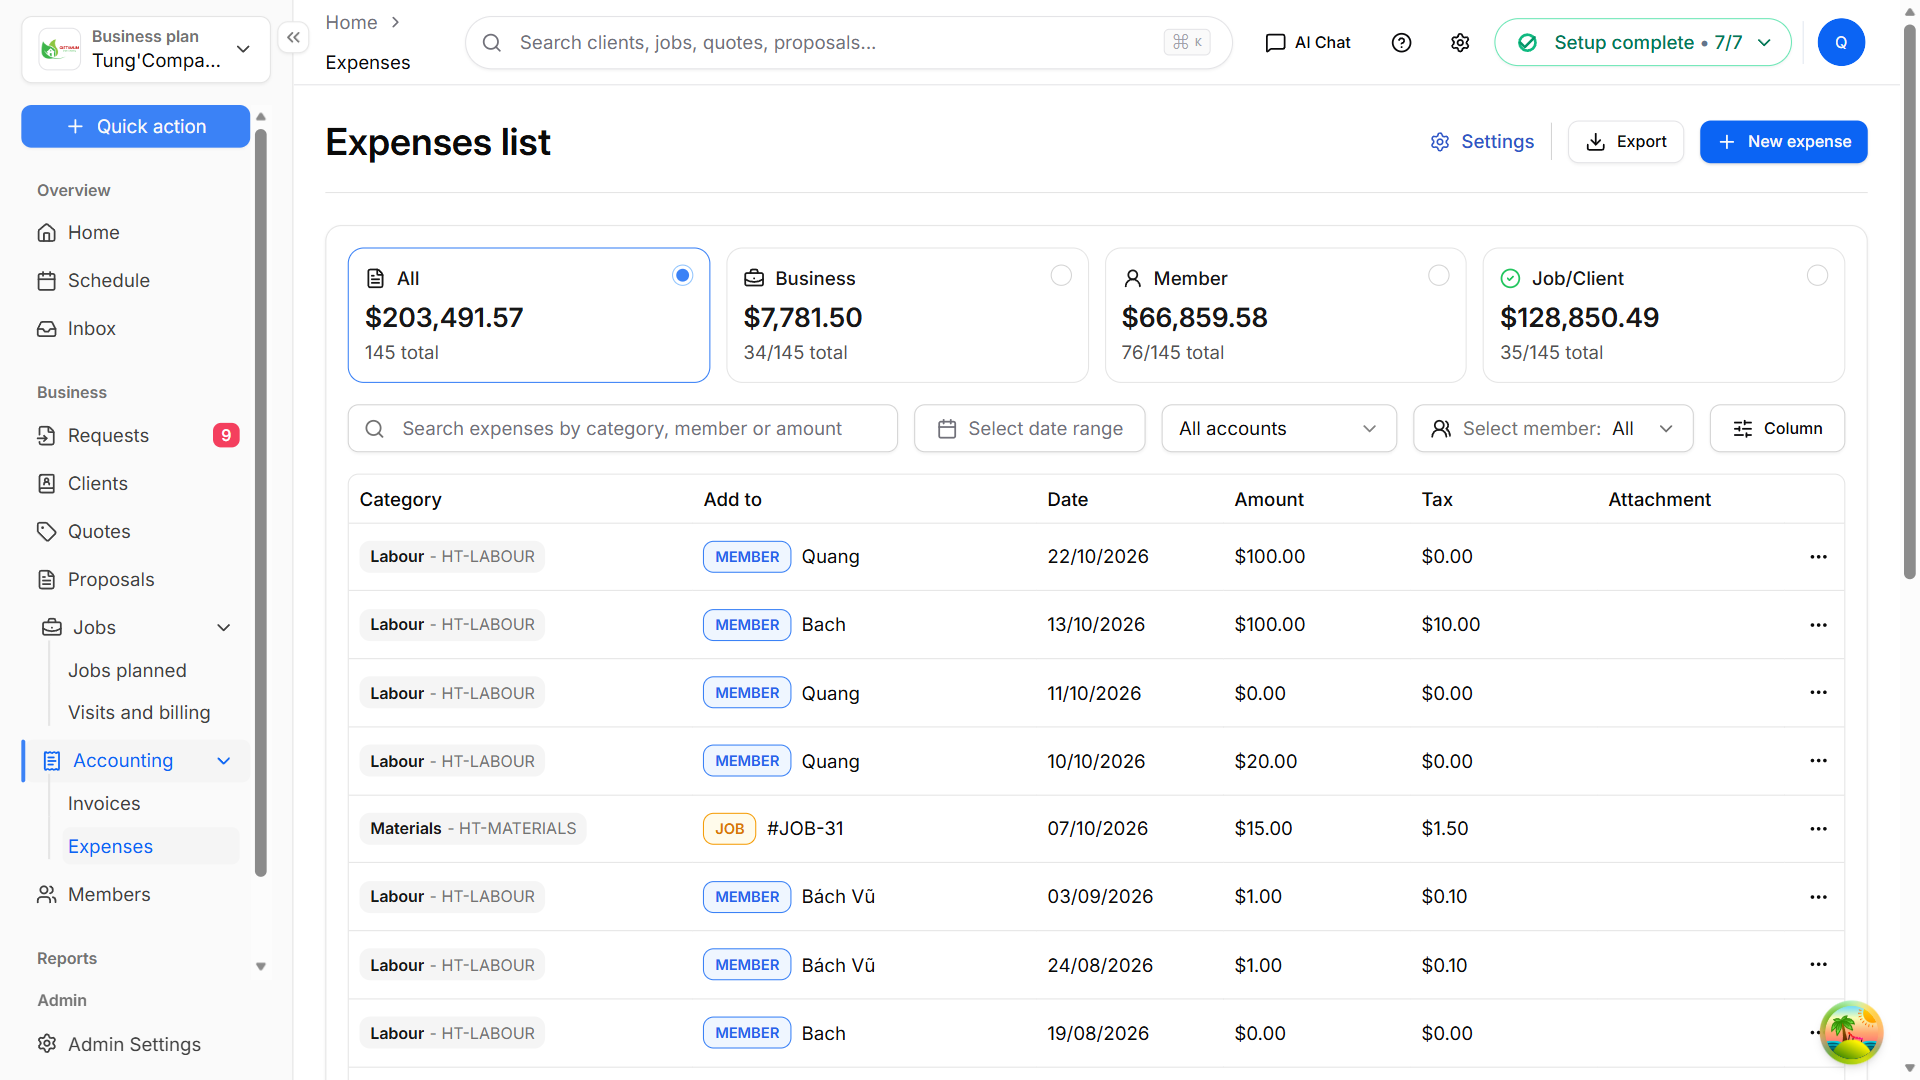Click the MEMBER tag on 22/10/2026 row
The width and height of the screenshot is (1920, 1080).
747,557
